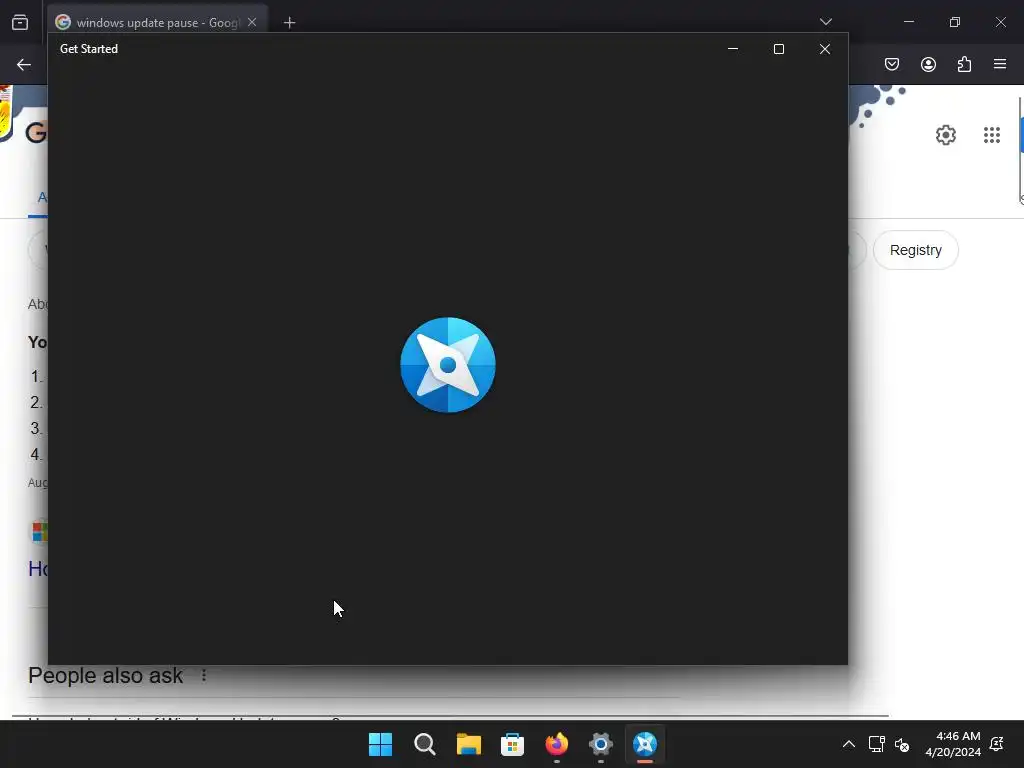
Task: Open the Firefox application menu
Action: click(1000, 64)
